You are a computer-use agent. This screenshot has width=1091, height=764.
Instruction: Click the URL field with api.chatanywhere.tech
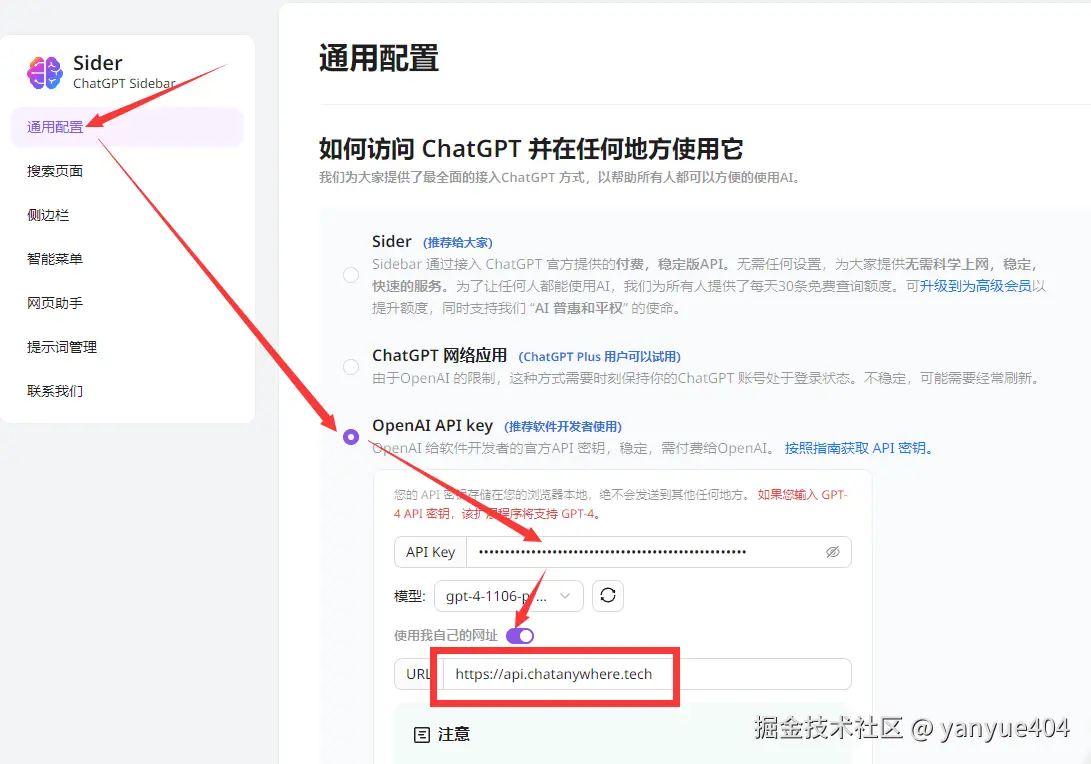point(646,674)
